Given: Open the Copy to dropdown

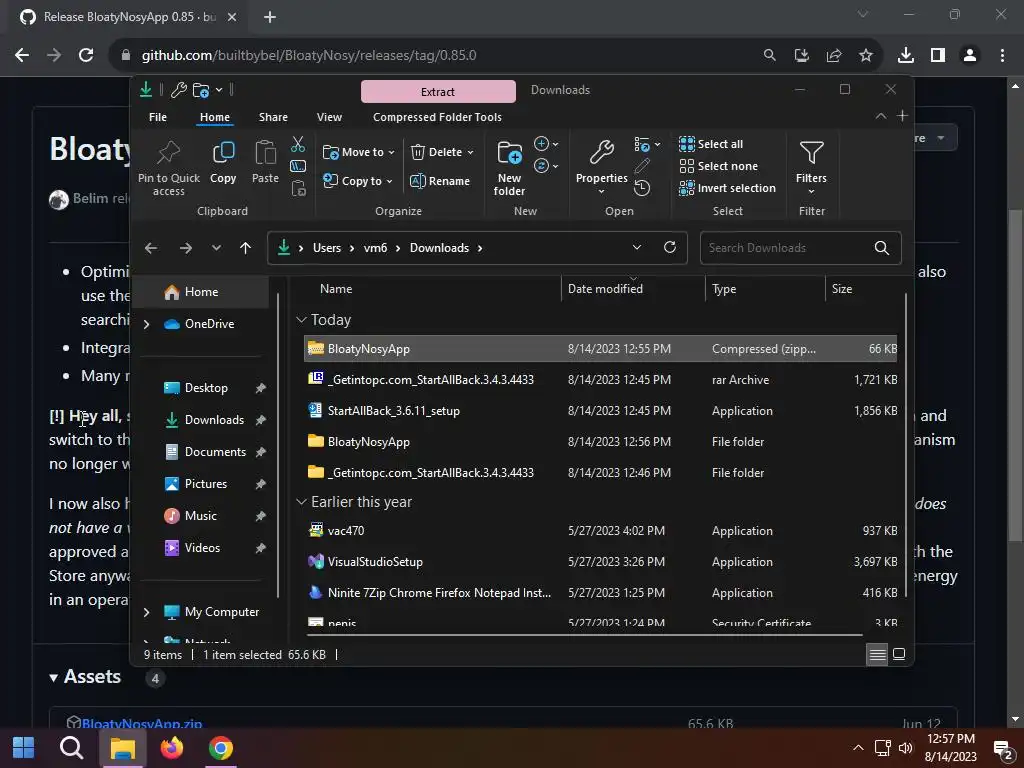Looking at the screenshot, I should tap(358, 181).
